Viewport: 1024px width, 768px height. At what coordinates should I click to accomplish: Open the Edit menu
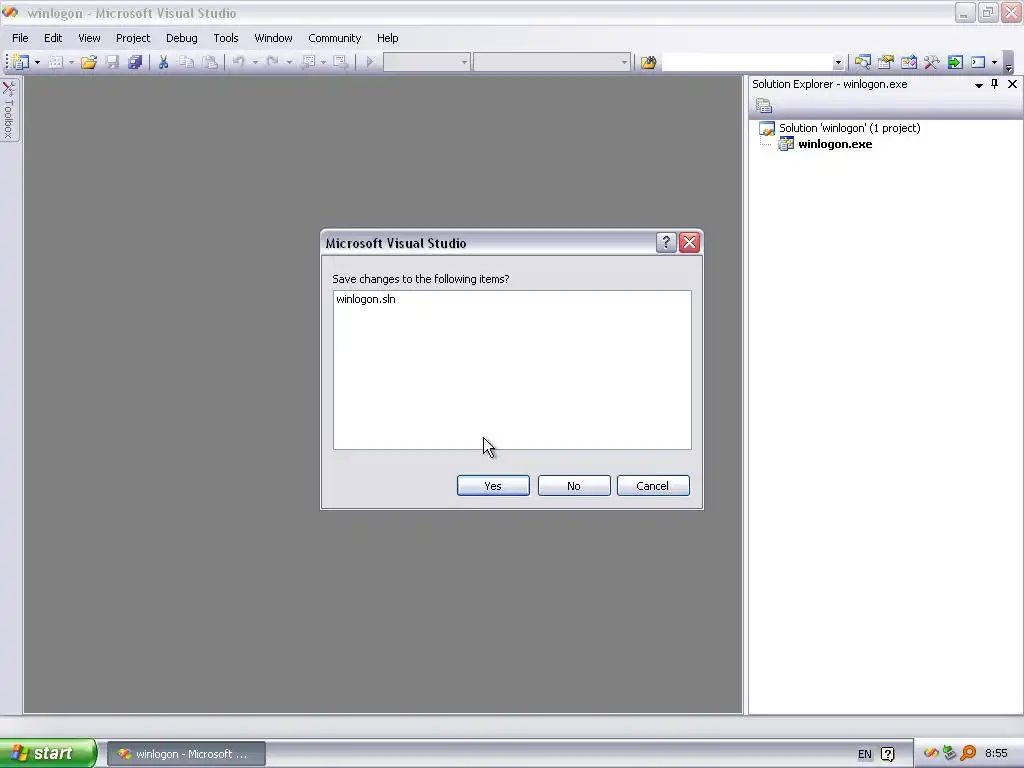pos(53,38)
